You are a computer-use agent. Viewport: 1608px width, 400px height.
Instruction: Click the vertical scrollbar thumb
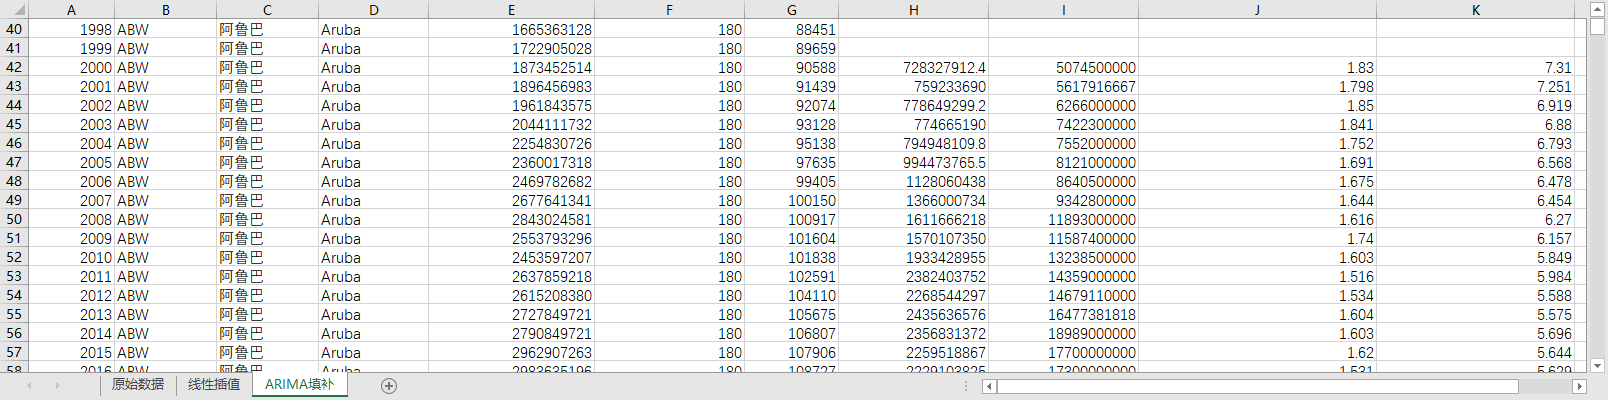[1597, 26]
